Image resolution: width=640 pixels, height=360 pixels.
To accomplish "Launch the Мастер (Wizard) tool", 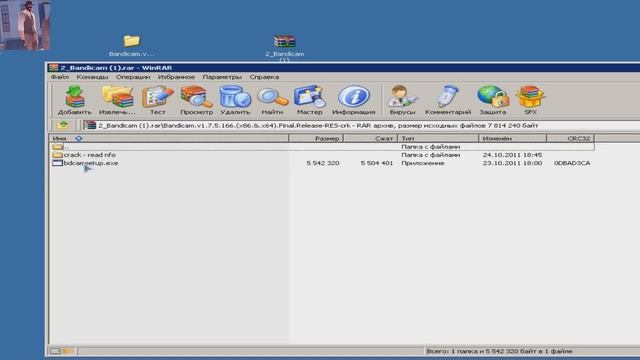I will point(309,100).
